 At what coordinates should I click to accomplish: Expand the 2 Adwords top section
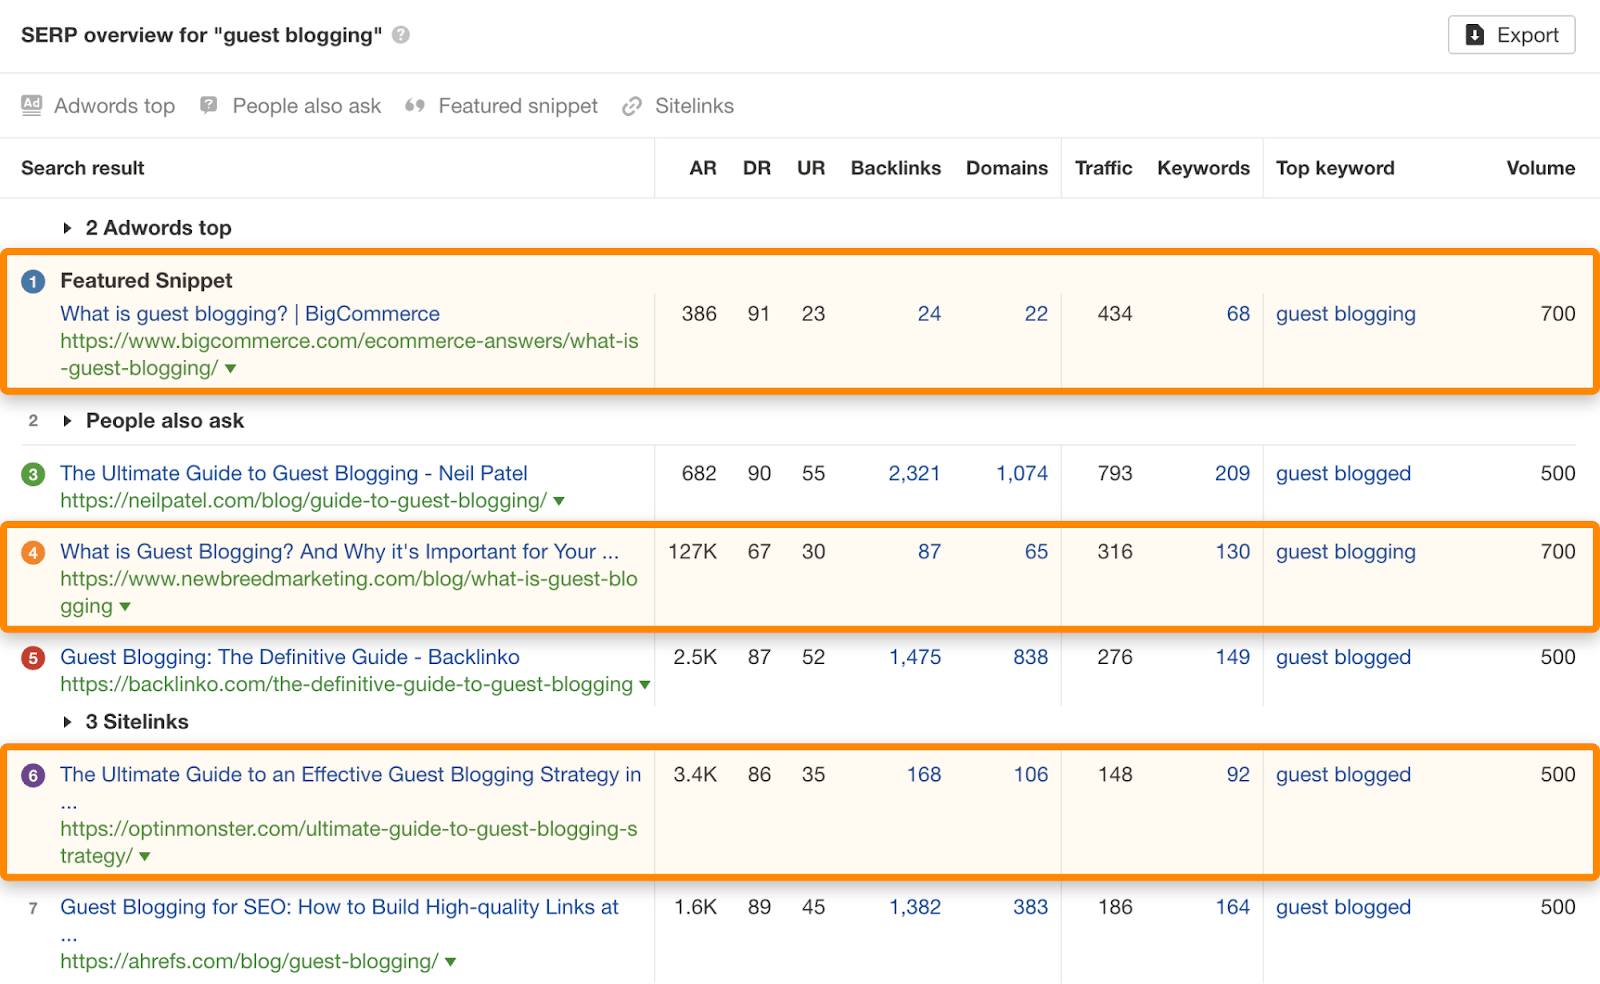click(x=67, y=227)
